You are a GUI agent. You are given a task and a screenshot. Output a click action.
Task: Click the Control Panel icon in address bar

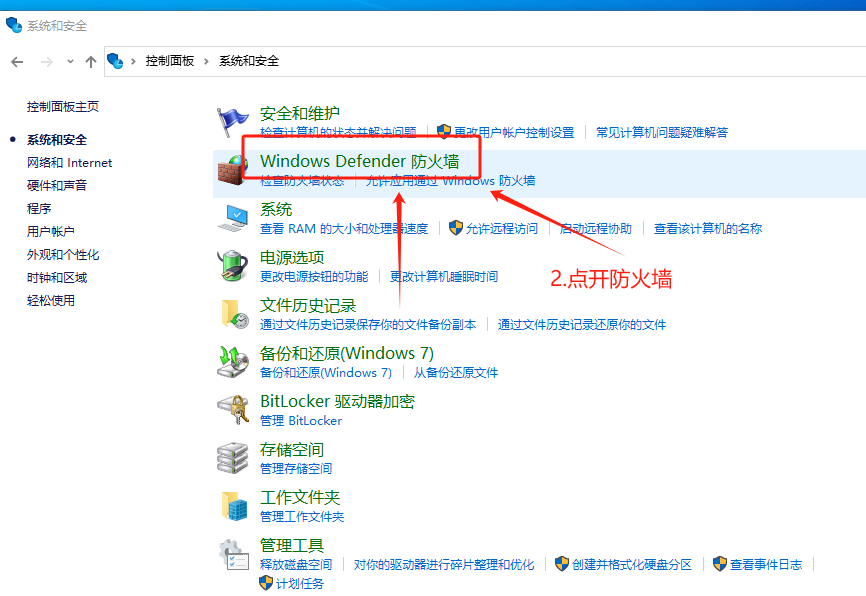coord(117,60)
